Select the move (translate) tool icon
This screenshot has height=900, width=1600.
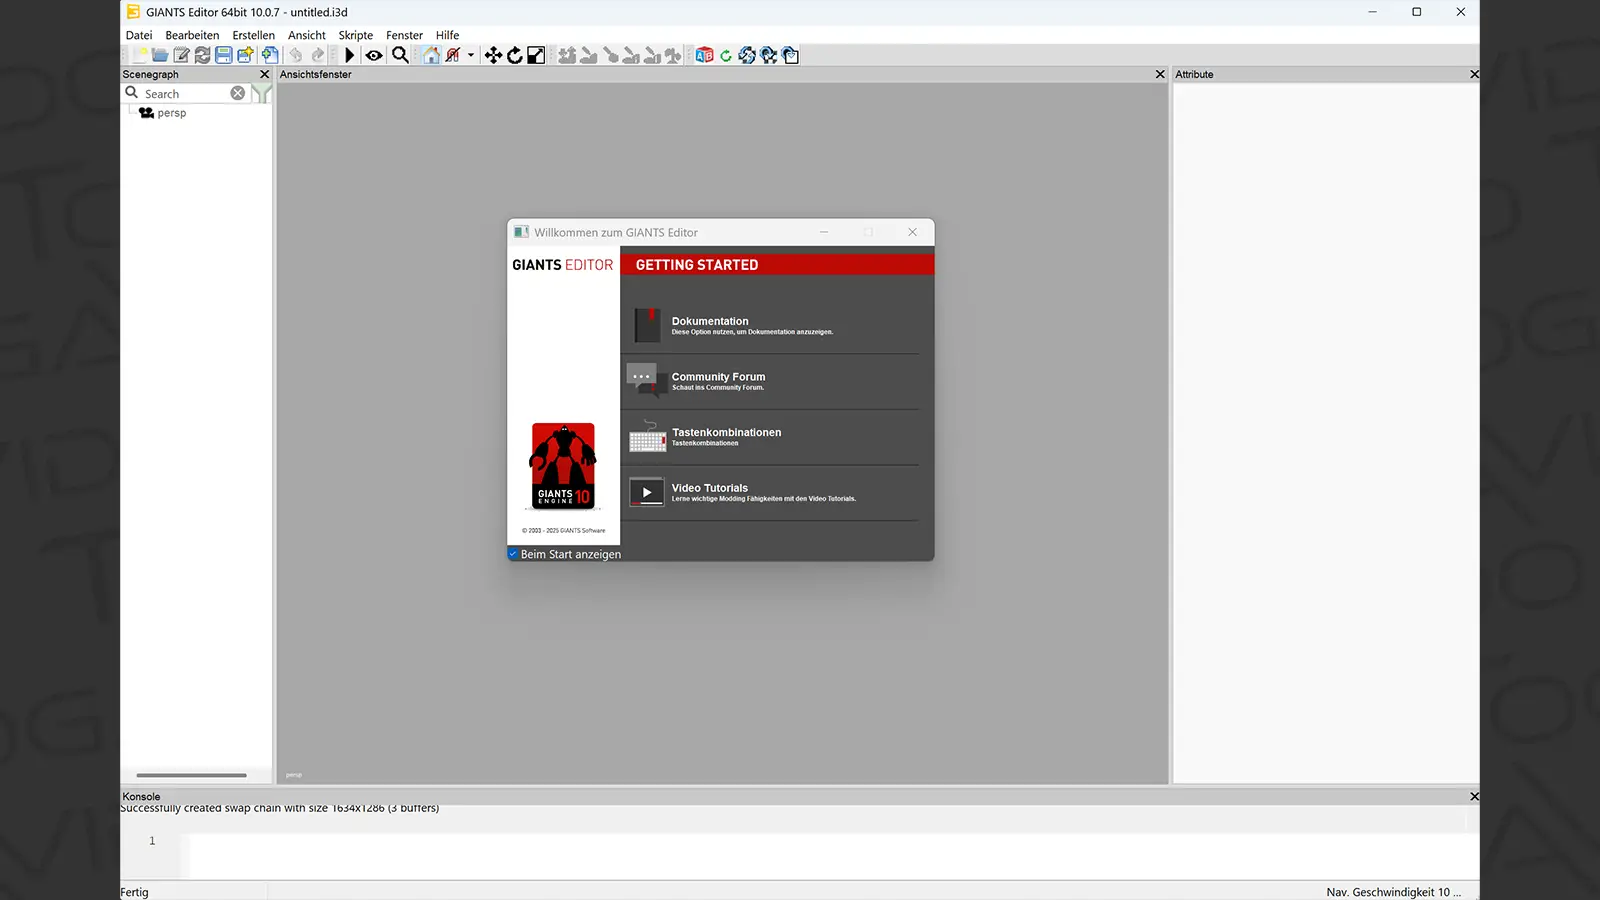click(493, 56)
